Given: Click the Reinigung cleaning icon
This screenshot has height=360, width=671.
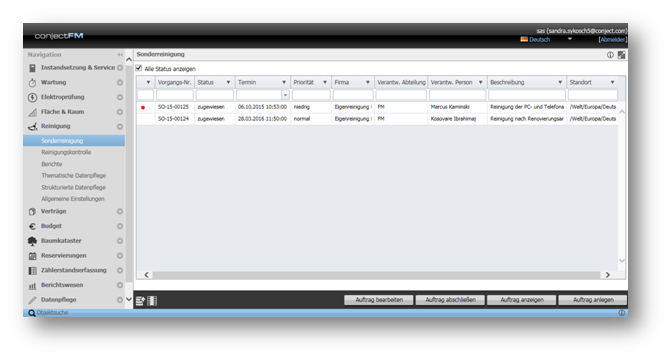Looking at the screenshot, I should [32, 127].
